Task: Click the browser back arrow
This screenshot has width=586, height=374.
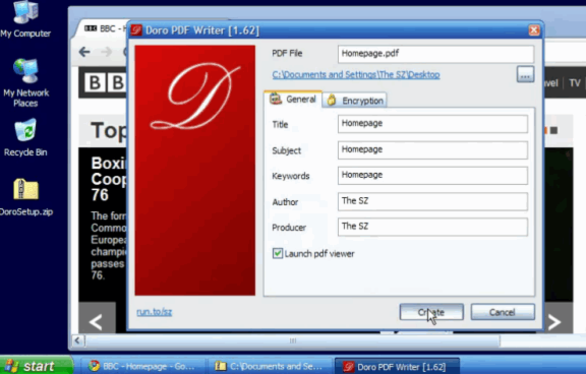Action: coord(85,52)
